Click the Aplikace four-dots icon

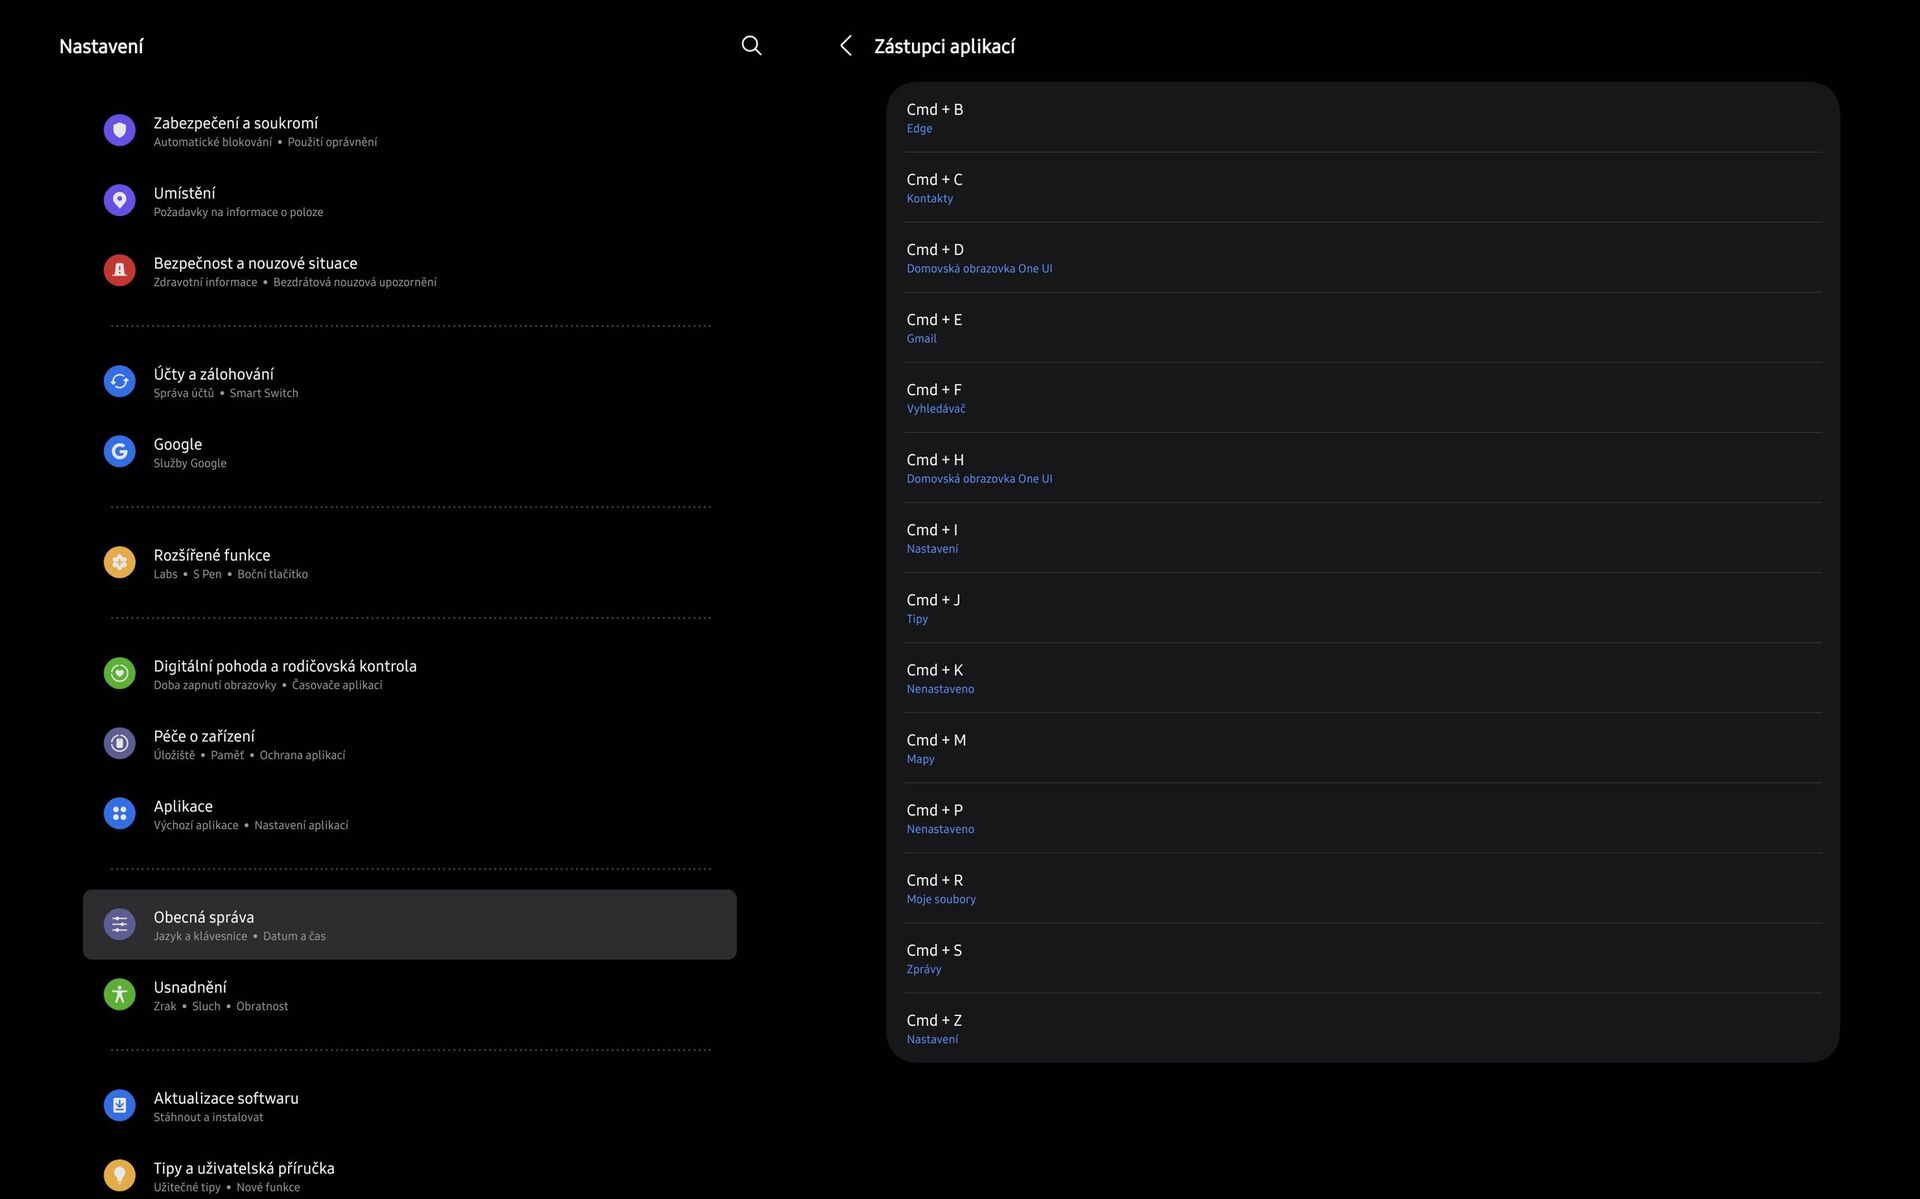click(119, 814)
